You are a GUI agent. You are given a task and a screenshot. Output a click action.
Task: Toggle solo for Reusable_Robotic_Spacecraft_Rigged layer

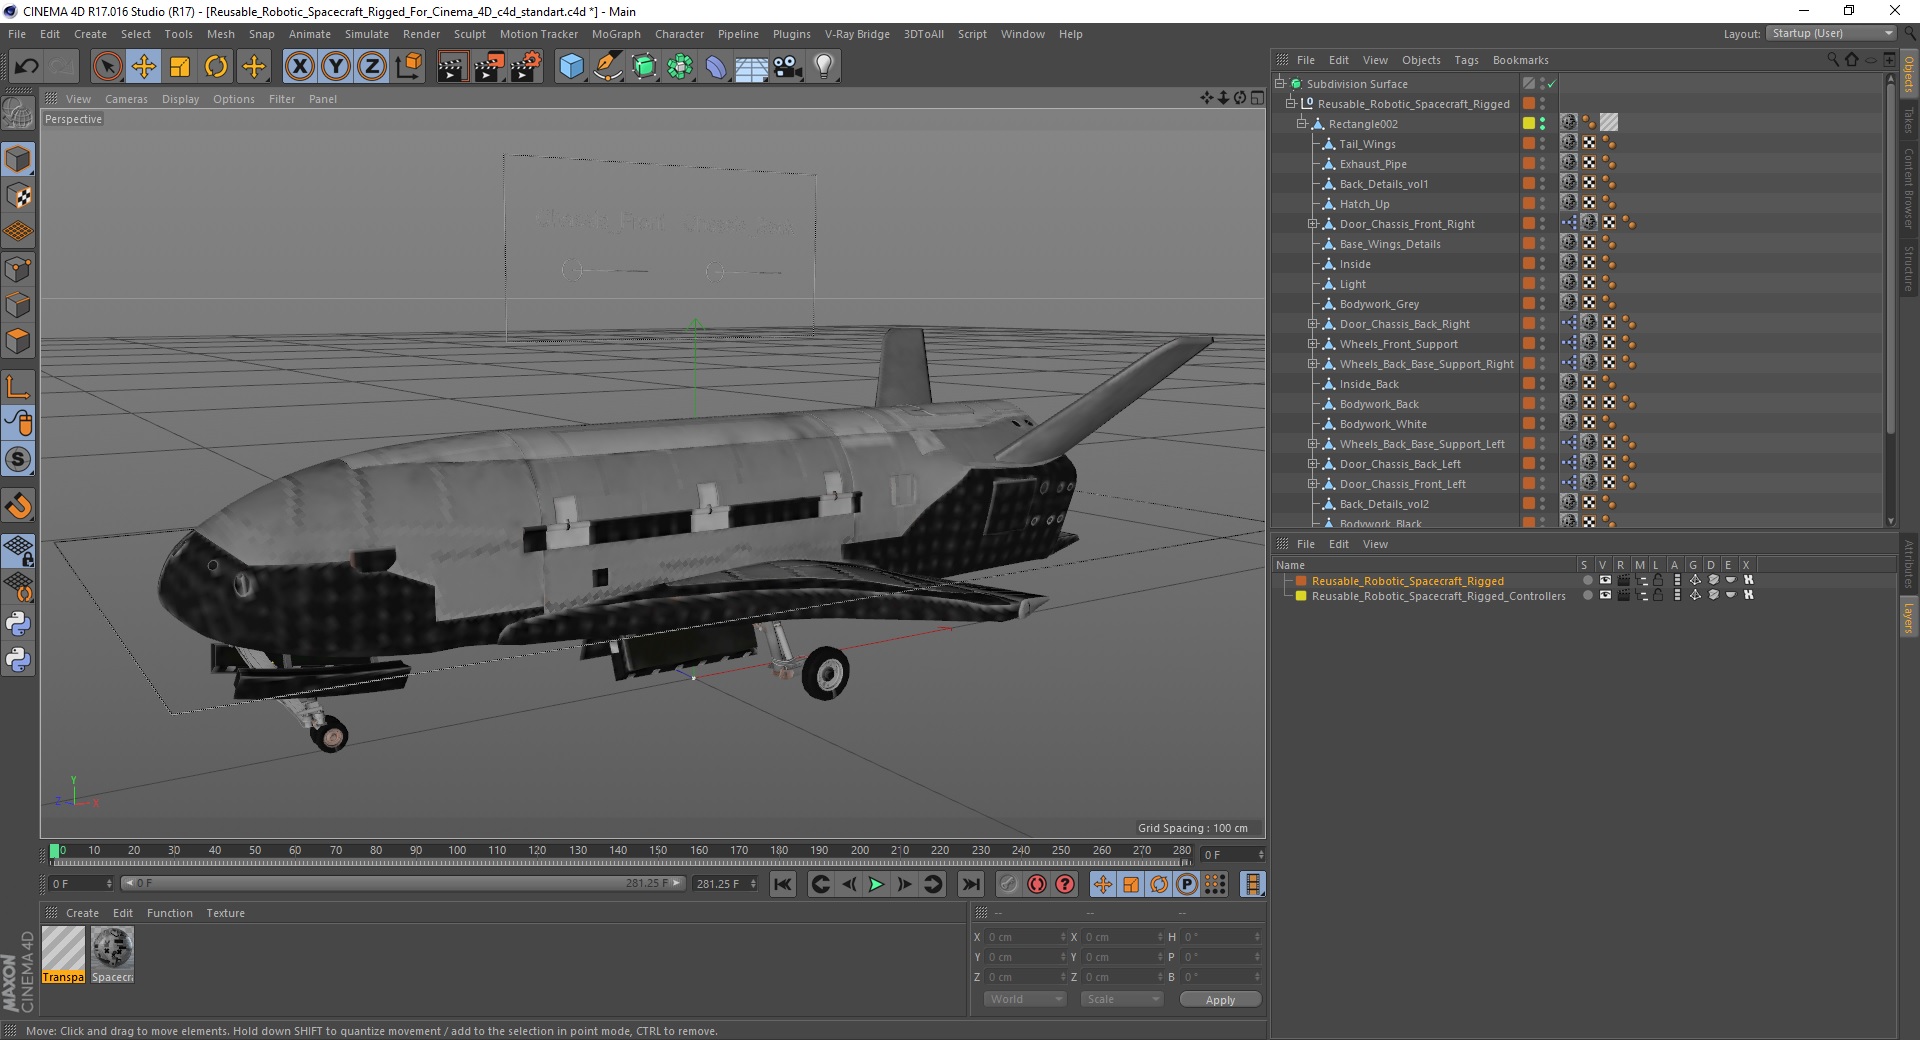1587,580
